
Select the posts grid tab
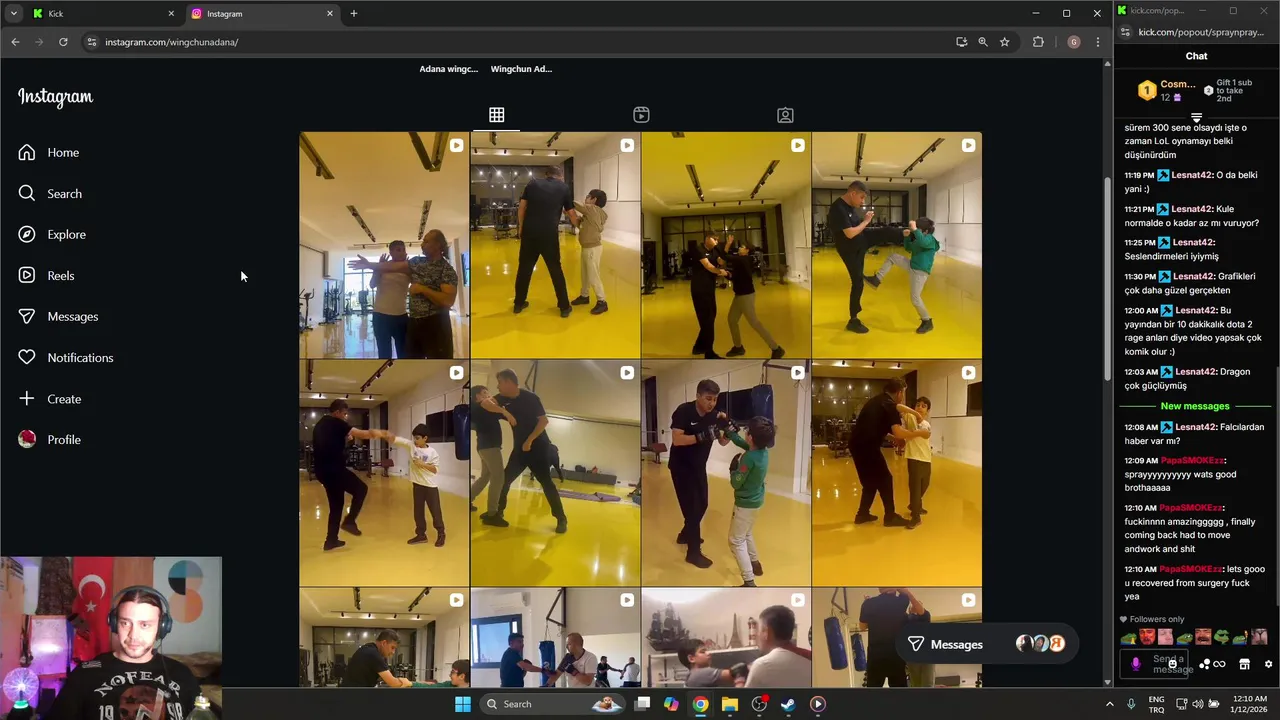point(496,115)
